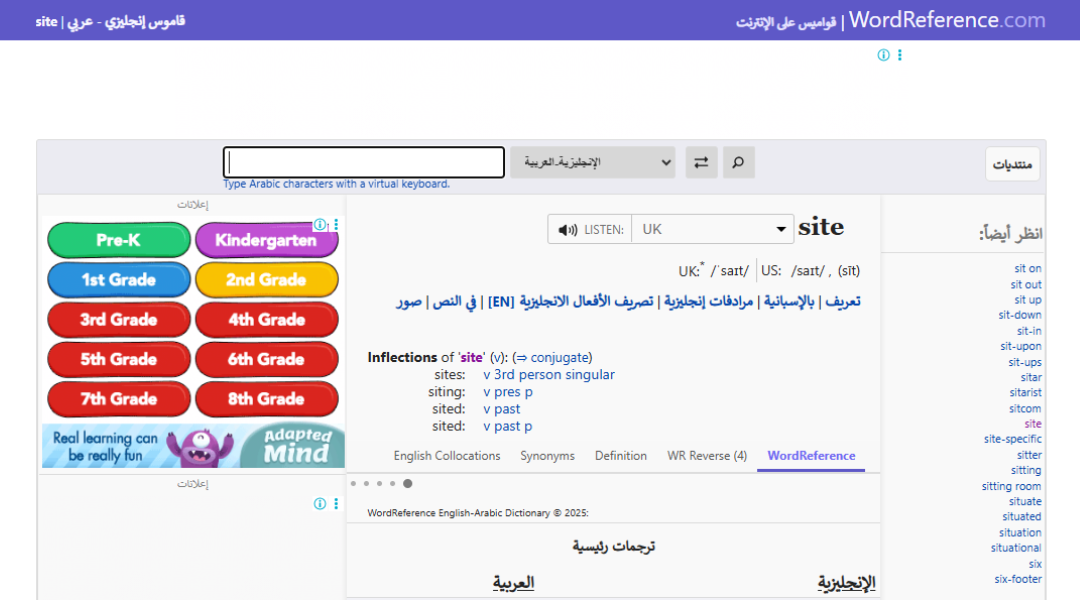Switch to the Definition tab

coord(621,456)
